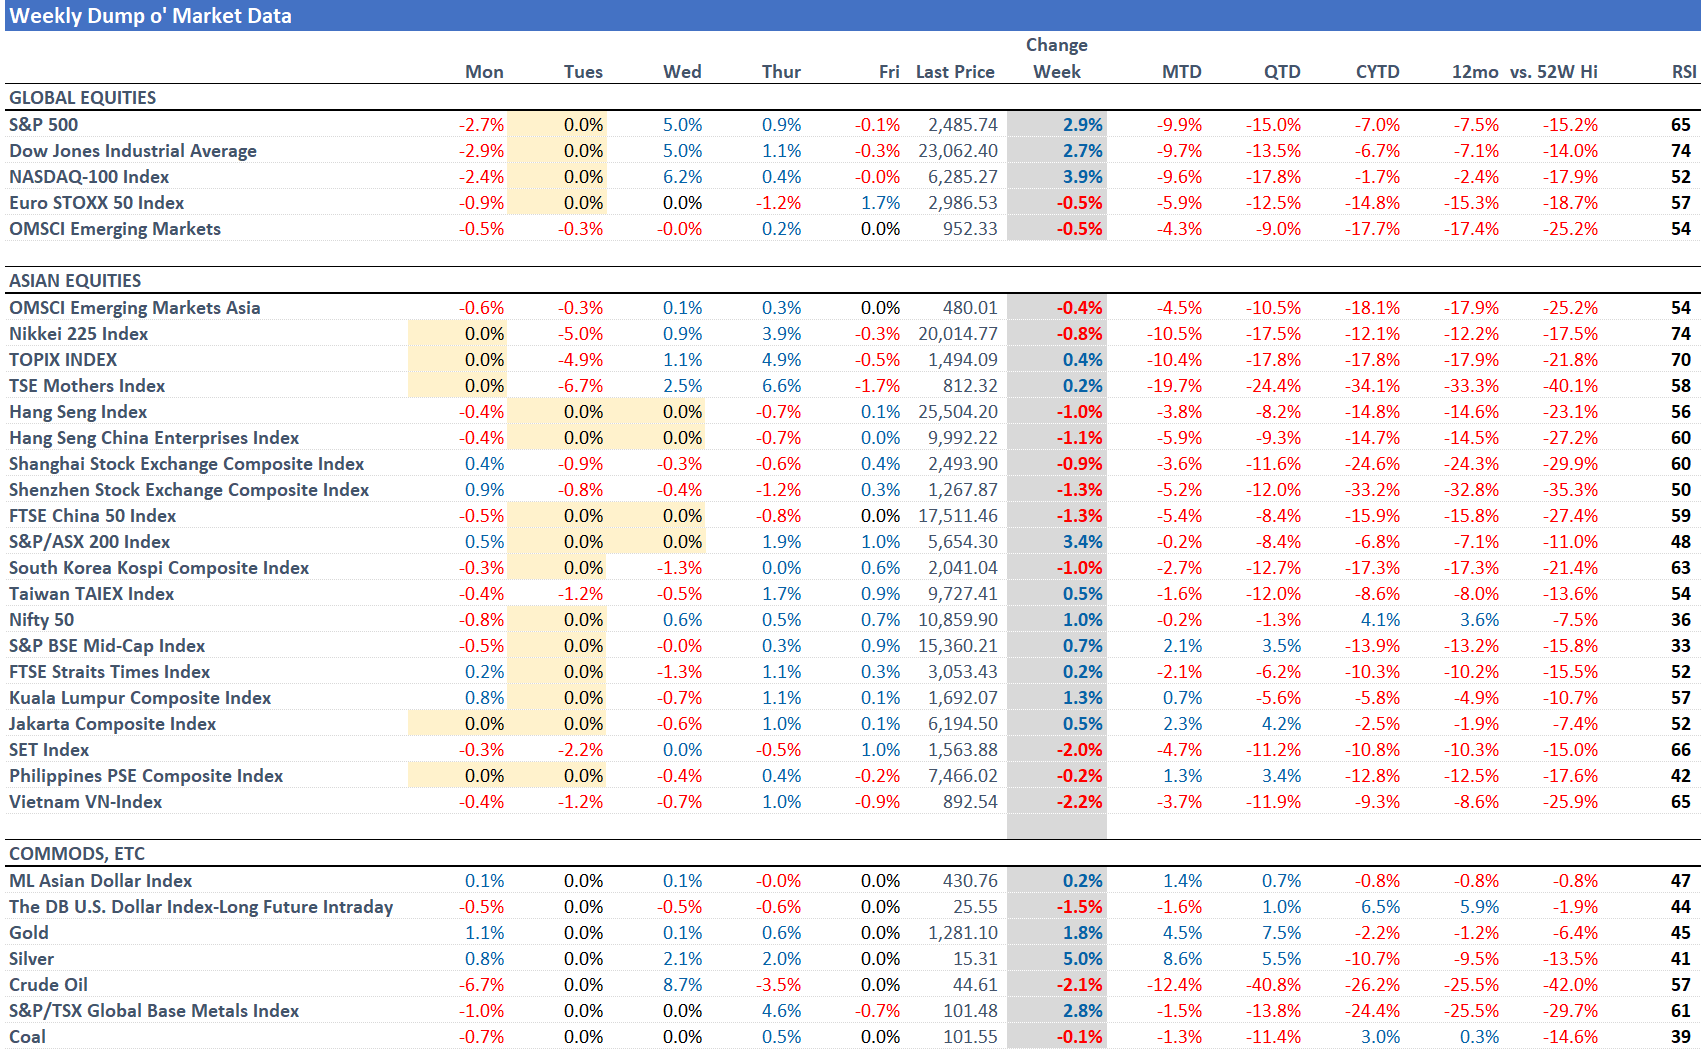Viewport: 1705px width, 1054px height.
Task: Click S&P 500 last price 2,485.74
Action: [962, 125]
